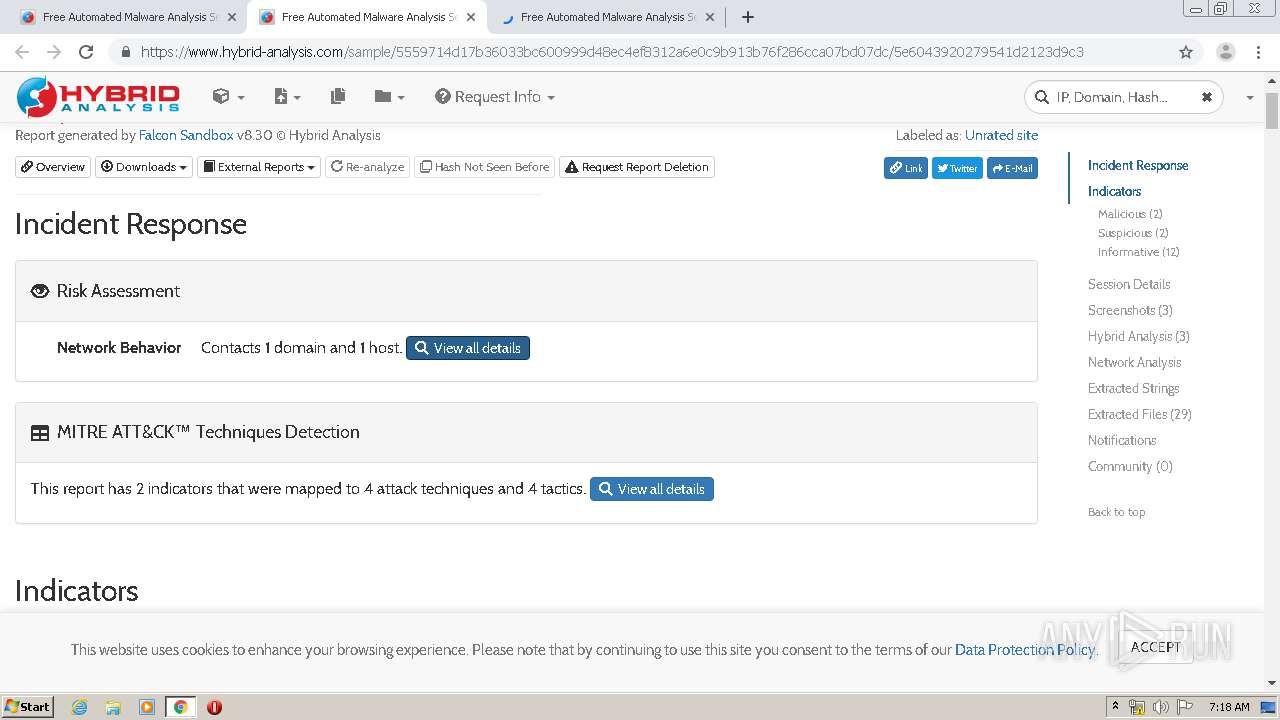The width and height of the screenshot is (1280, 720).
Task: Open the folder dropdown in navbar
Action: (x=389, y=97)
